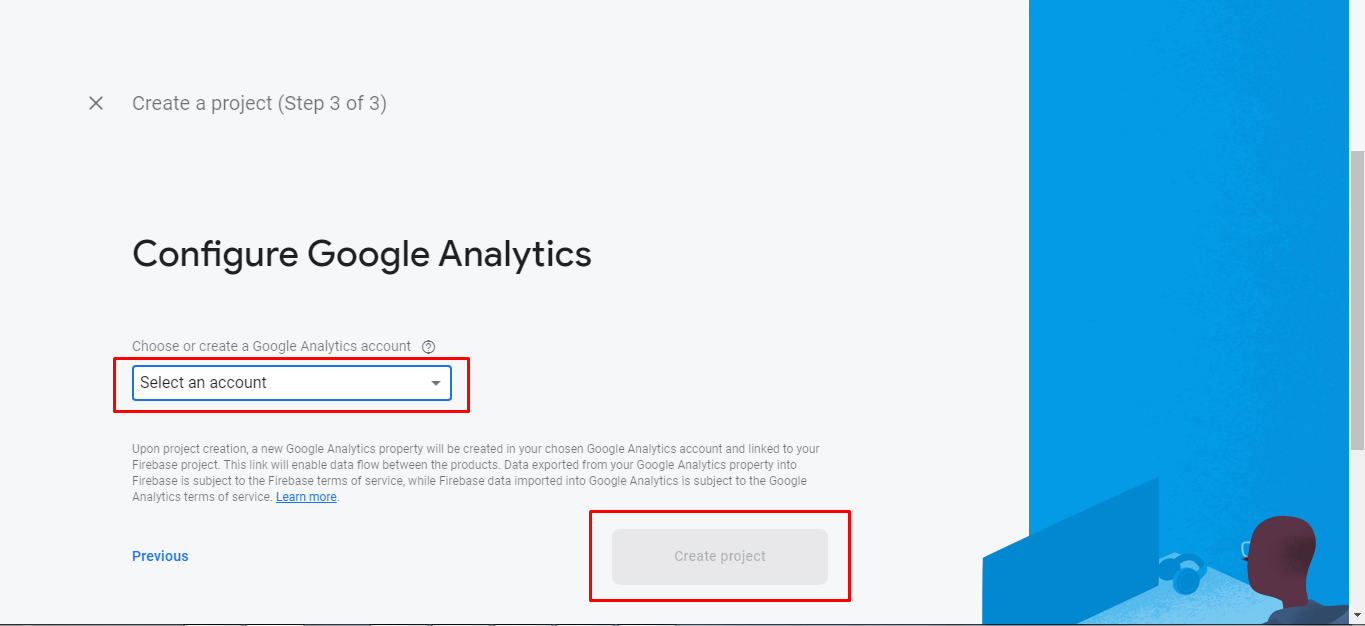This screenshot has width=1365, height=626.
Task: Open the Learn more link
Action: click(x=306, y=497)
